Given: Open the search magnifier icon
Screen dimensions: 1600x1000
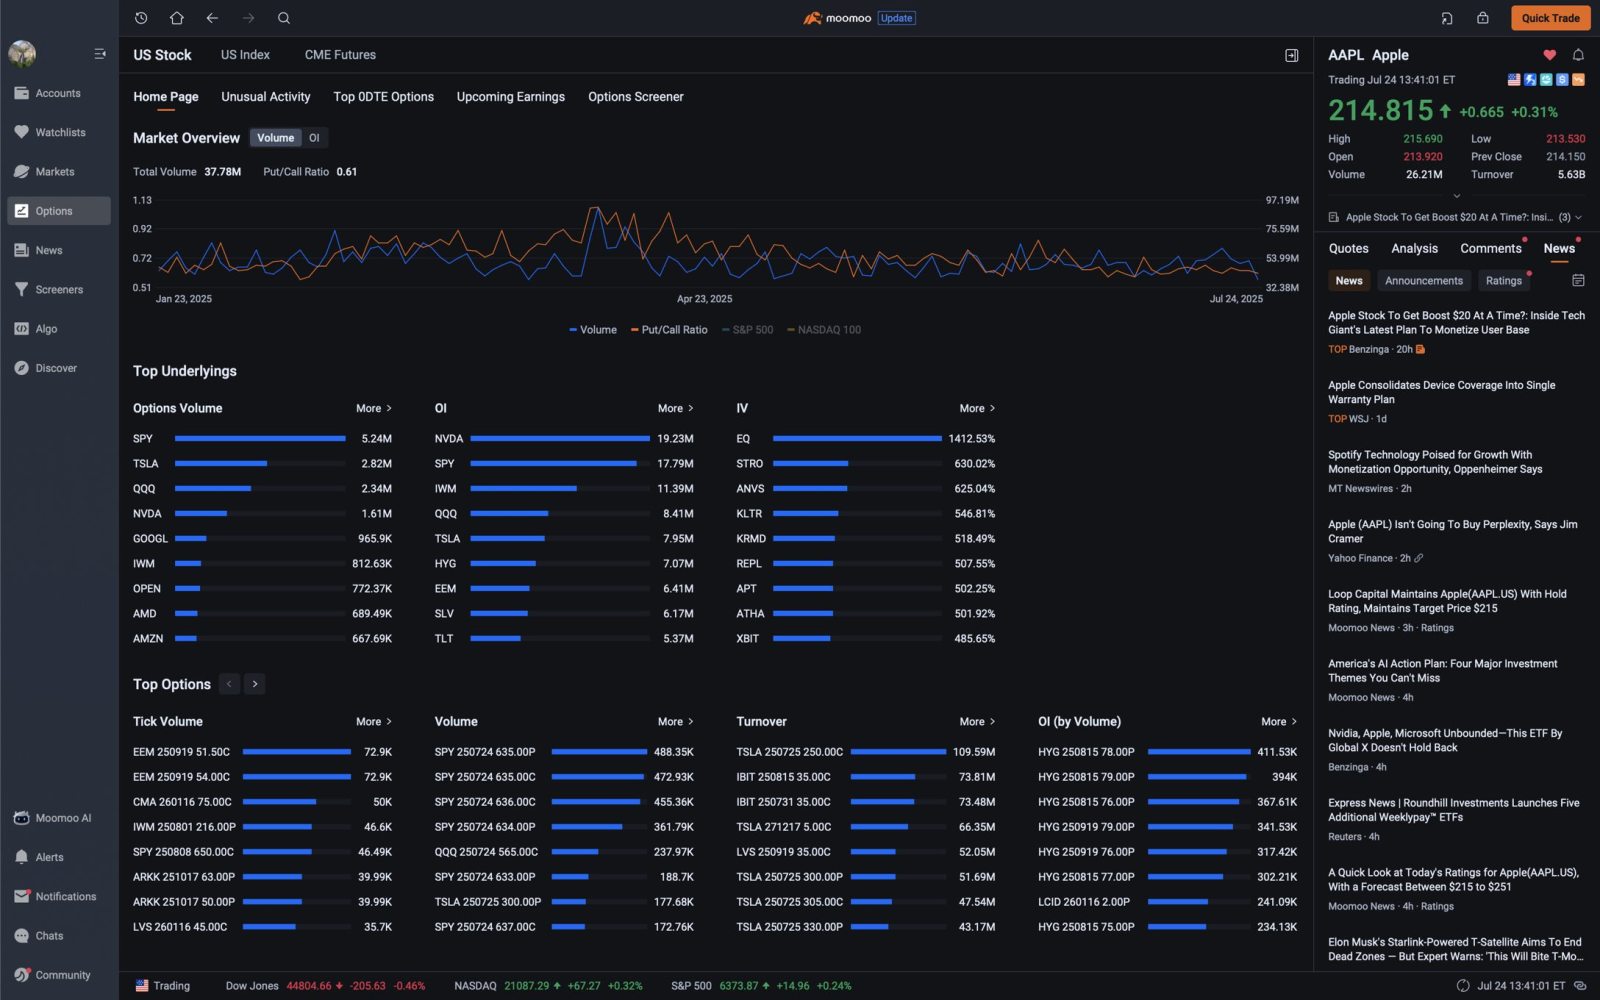Looking at the screenshot, I should [x=284, y=18].
